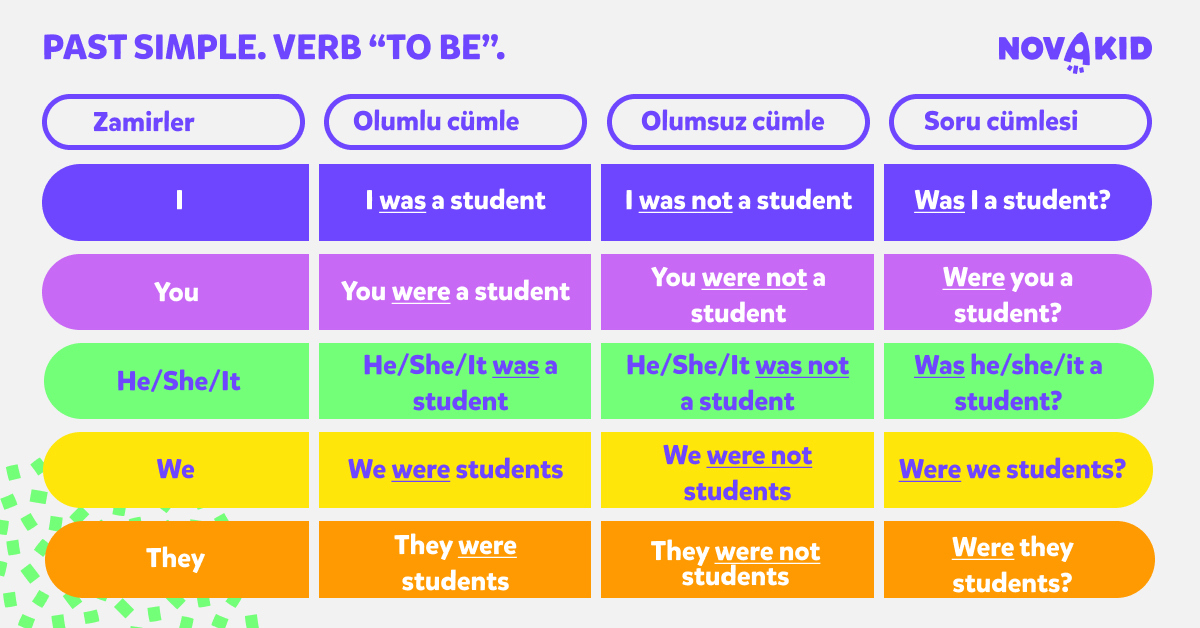Select the 'They were not students' cell

(737, 559)
